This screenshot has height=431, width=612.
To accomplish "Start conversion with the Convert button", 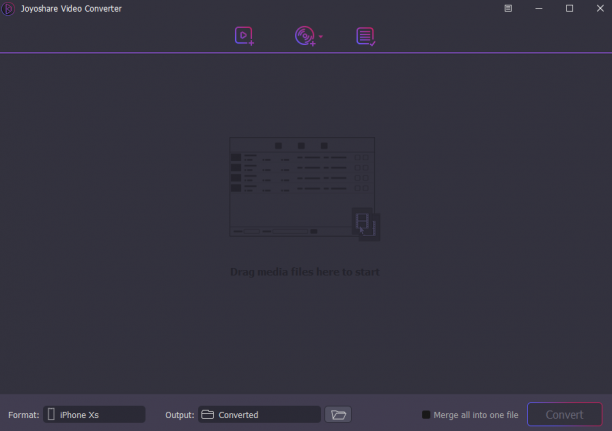I will 564,415.
